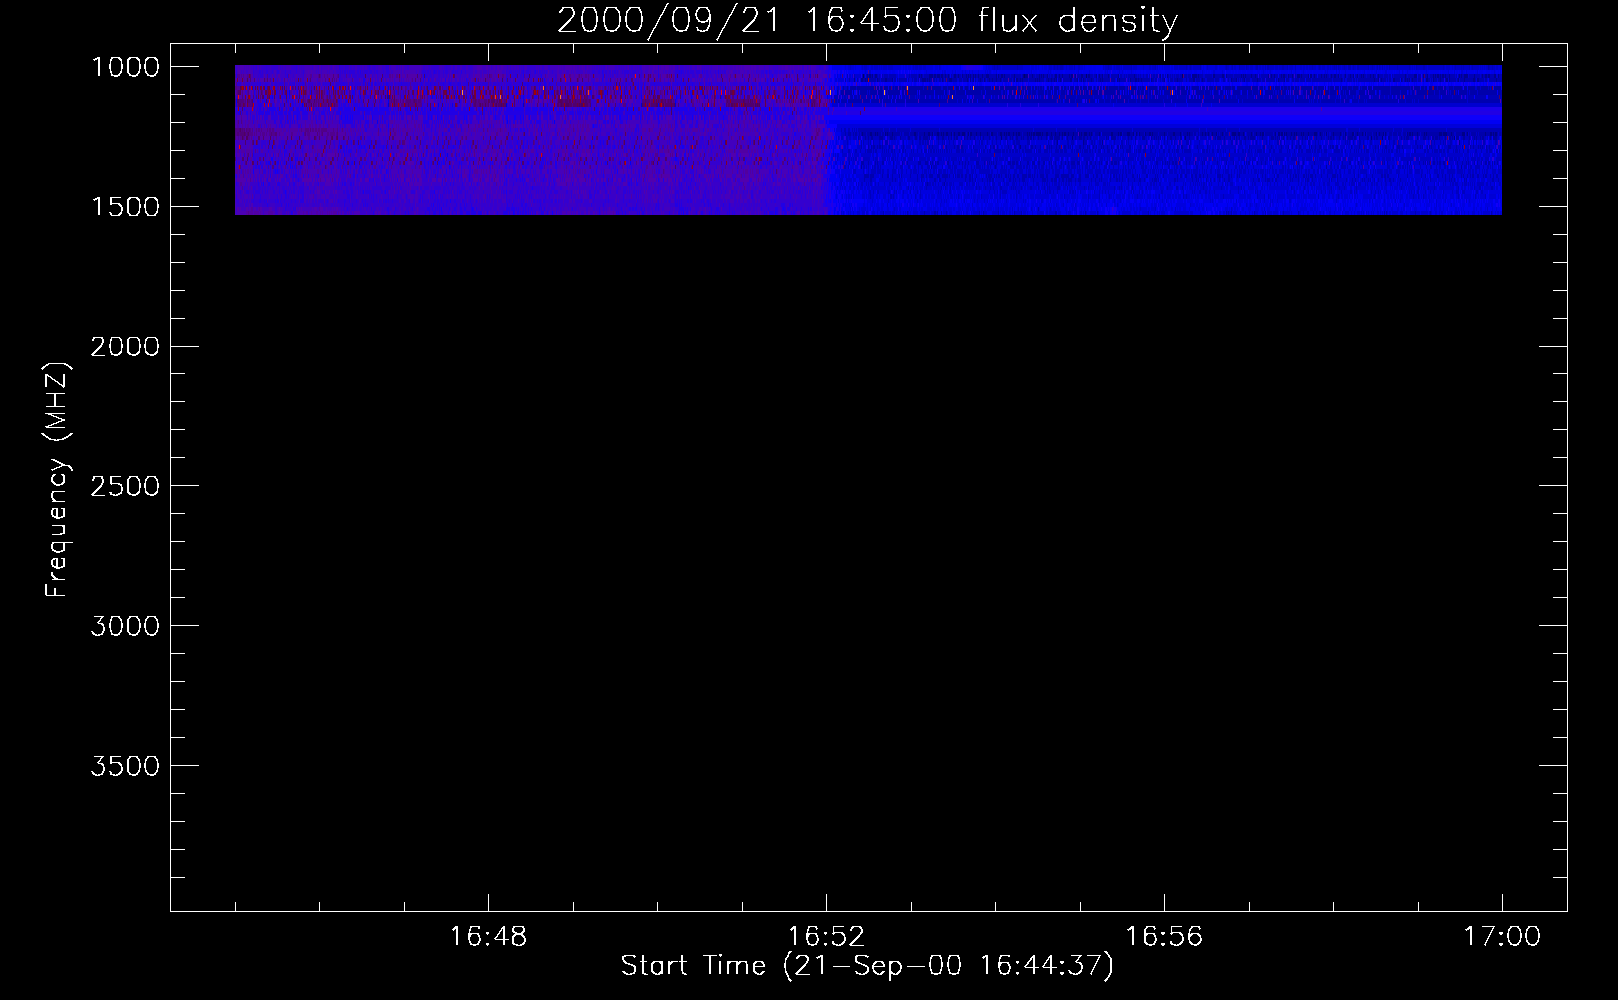The height and width of the screenshot is (1000, 1618).
Task: Click the 17:00 time tick label
Action: 1502,937
